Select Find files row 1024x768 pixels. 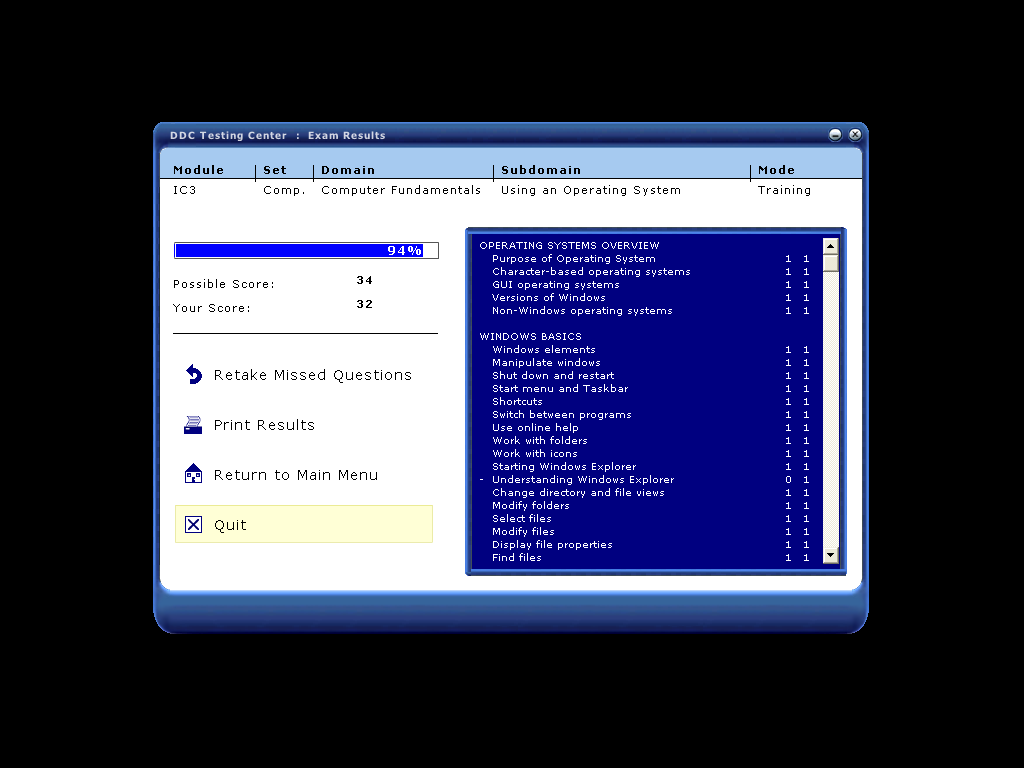[x=650, y=558]
